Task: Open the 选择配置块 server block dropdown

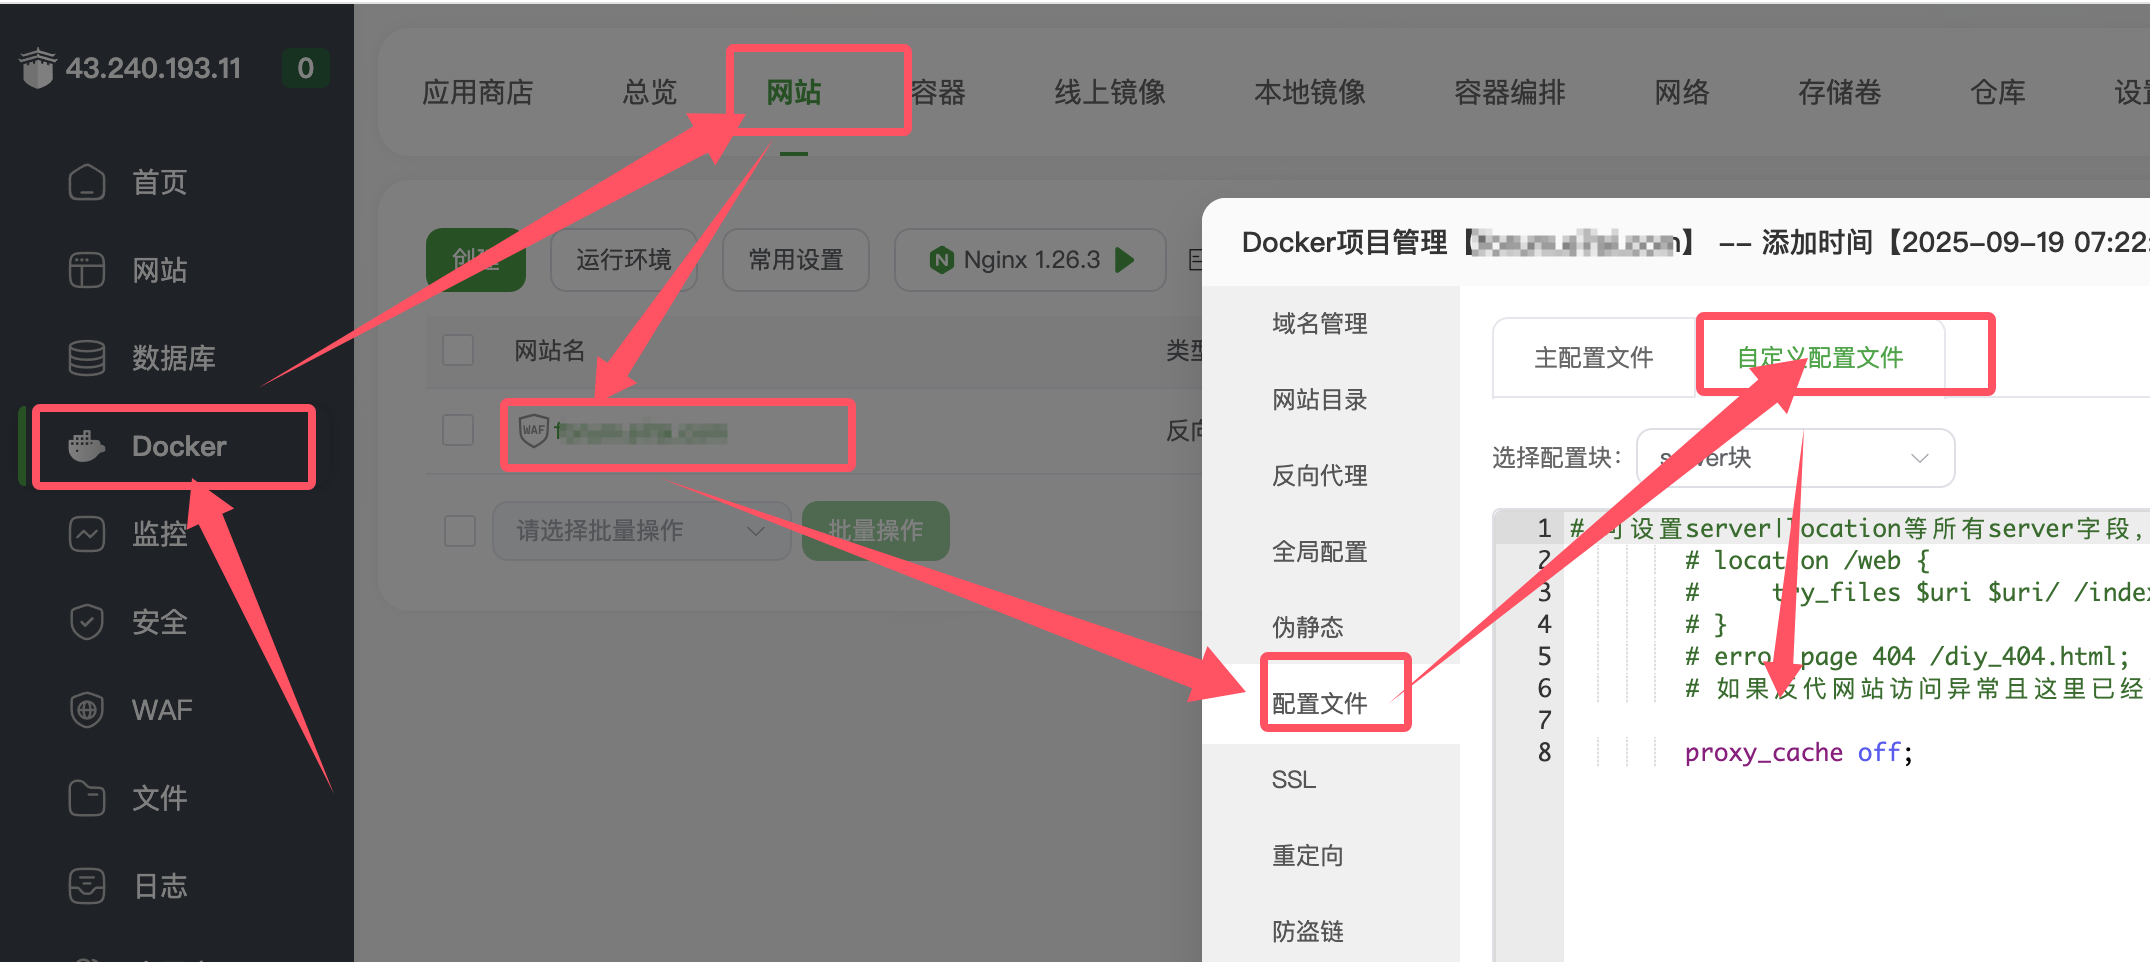Action: click(x=1794, y=458)
